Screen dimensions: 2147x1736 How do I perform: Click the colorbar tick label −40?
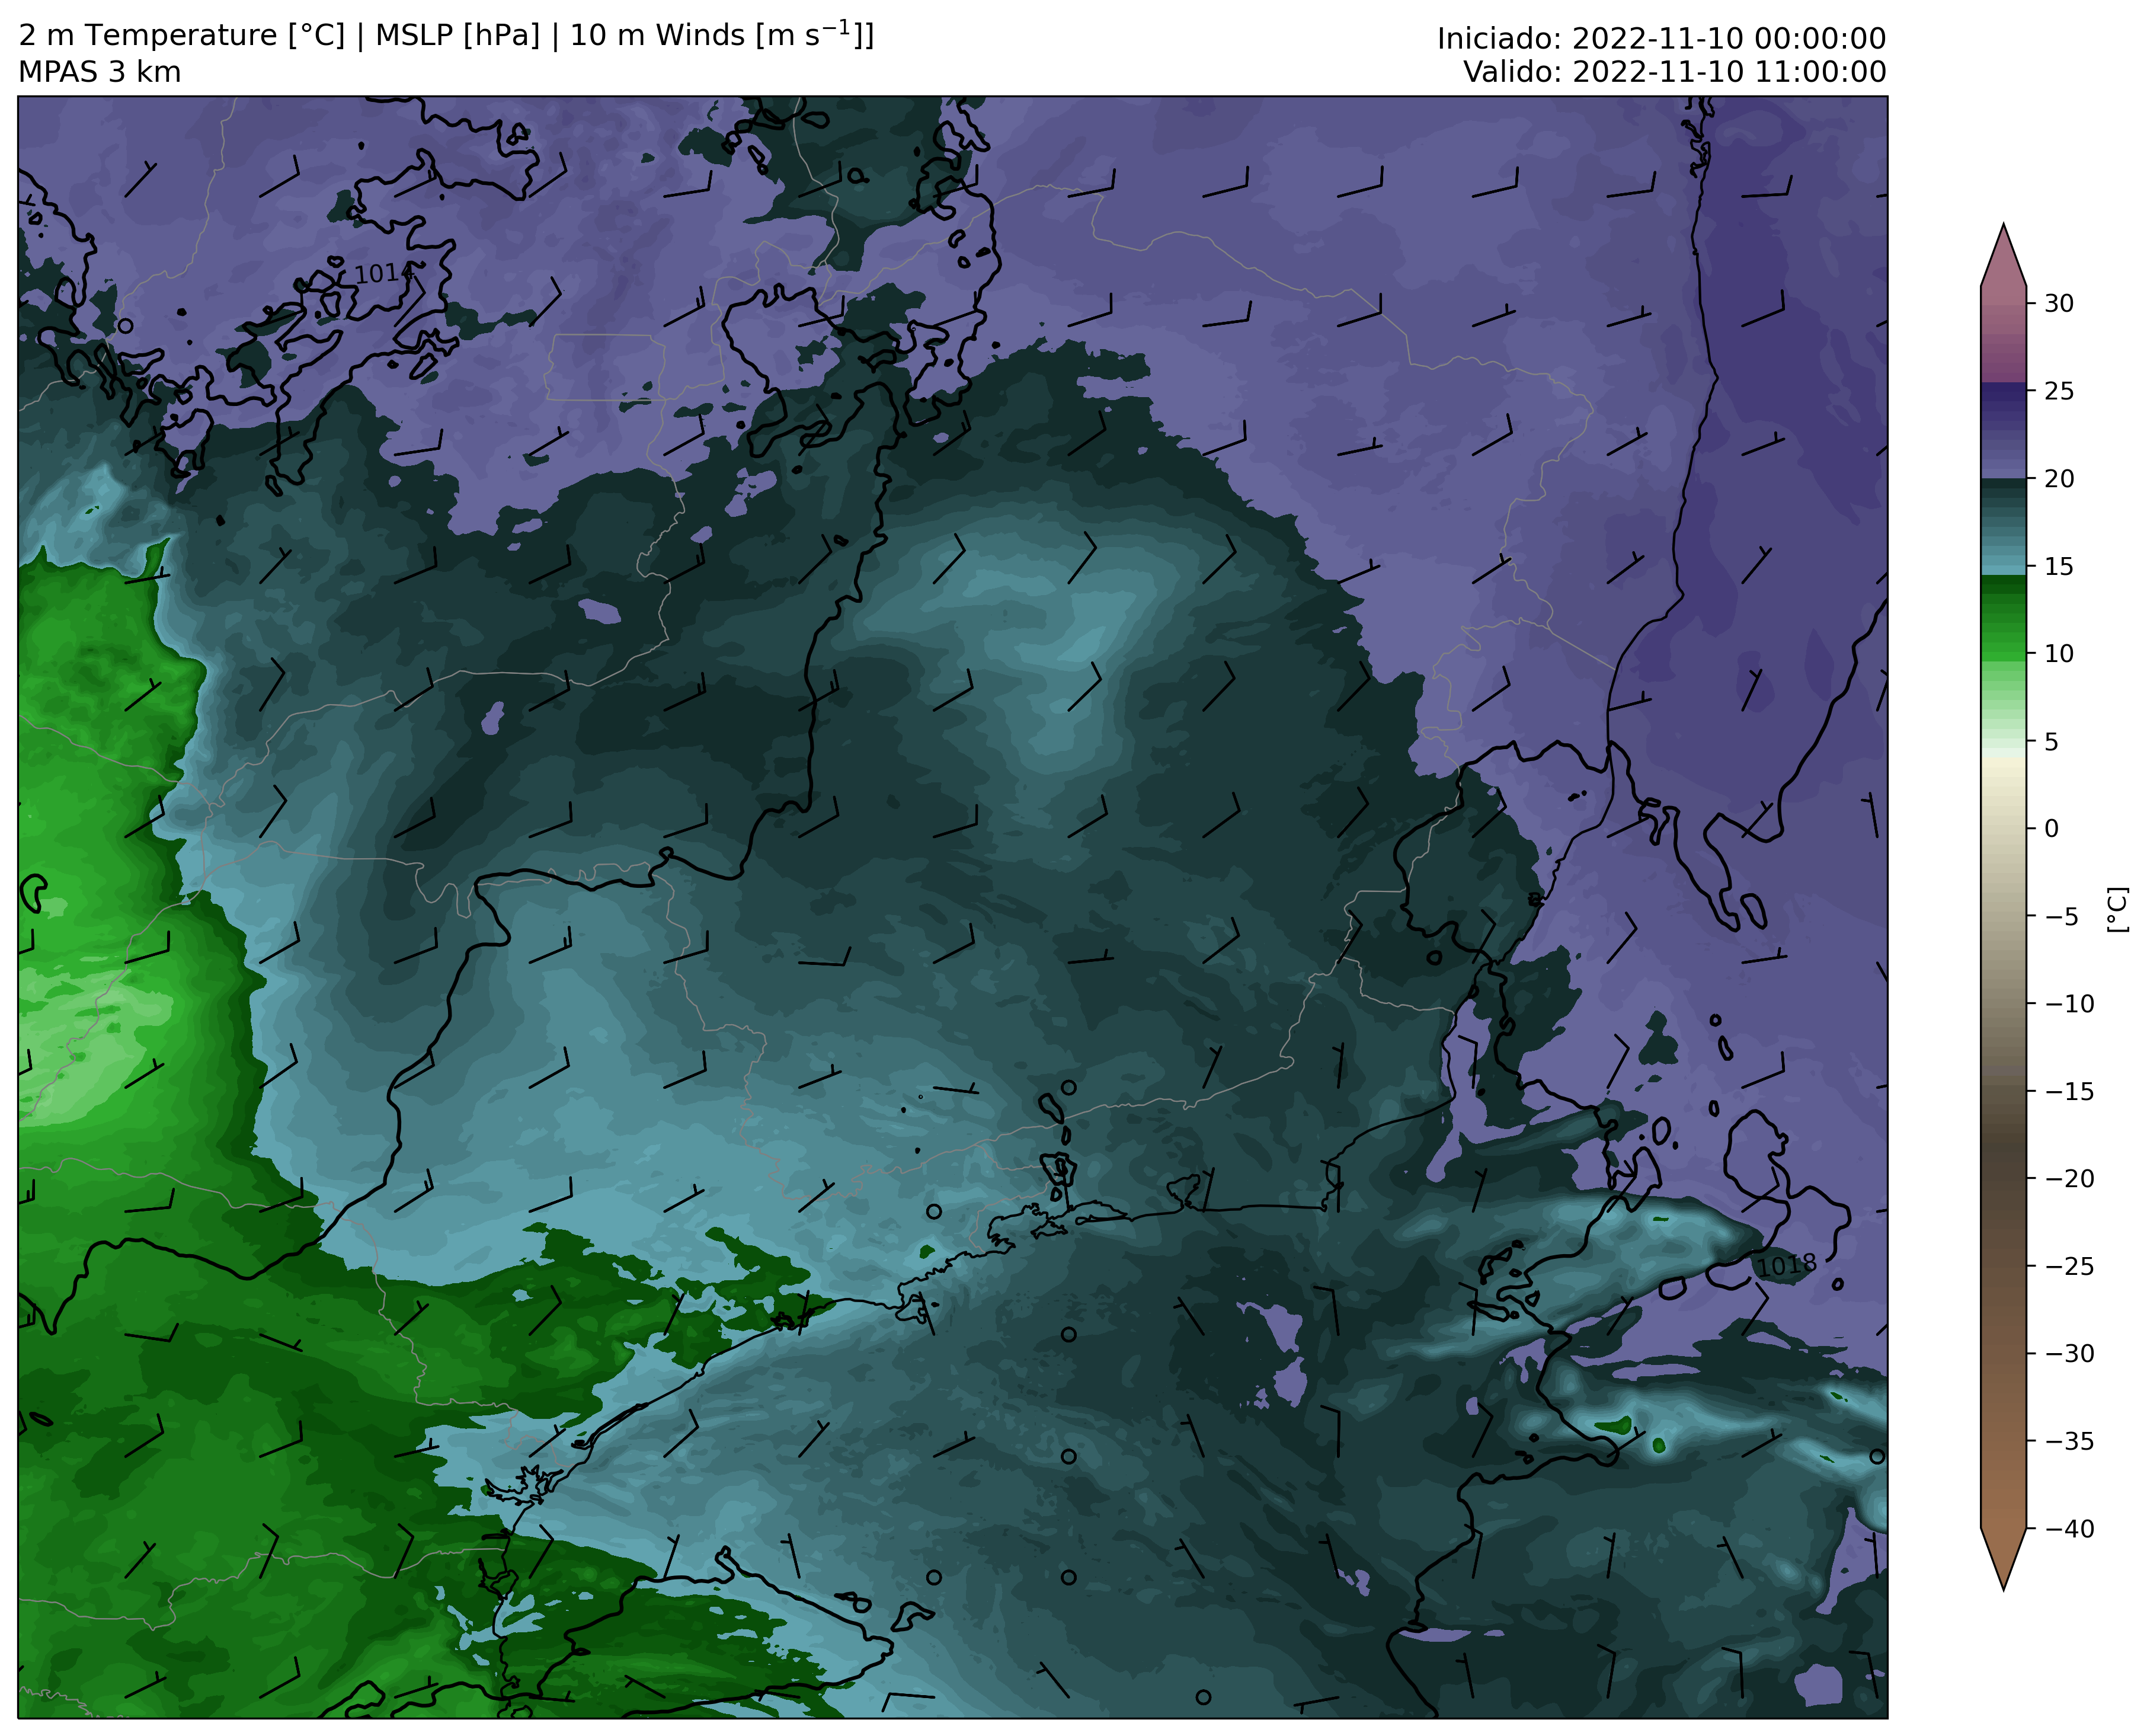click(2068, 1528)
